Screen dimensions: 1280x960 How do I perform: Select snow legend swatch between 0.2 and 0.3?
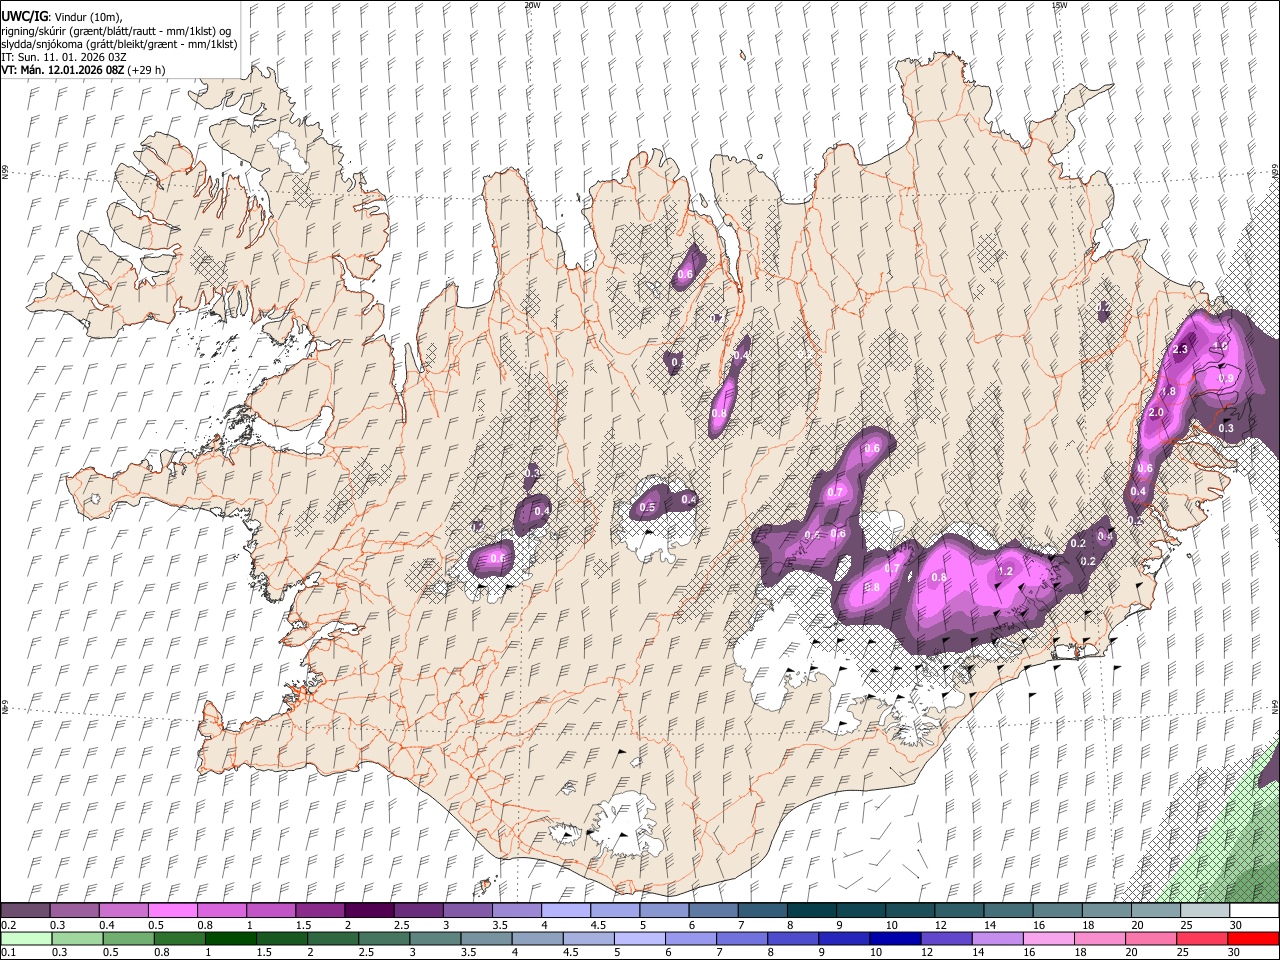25,911
